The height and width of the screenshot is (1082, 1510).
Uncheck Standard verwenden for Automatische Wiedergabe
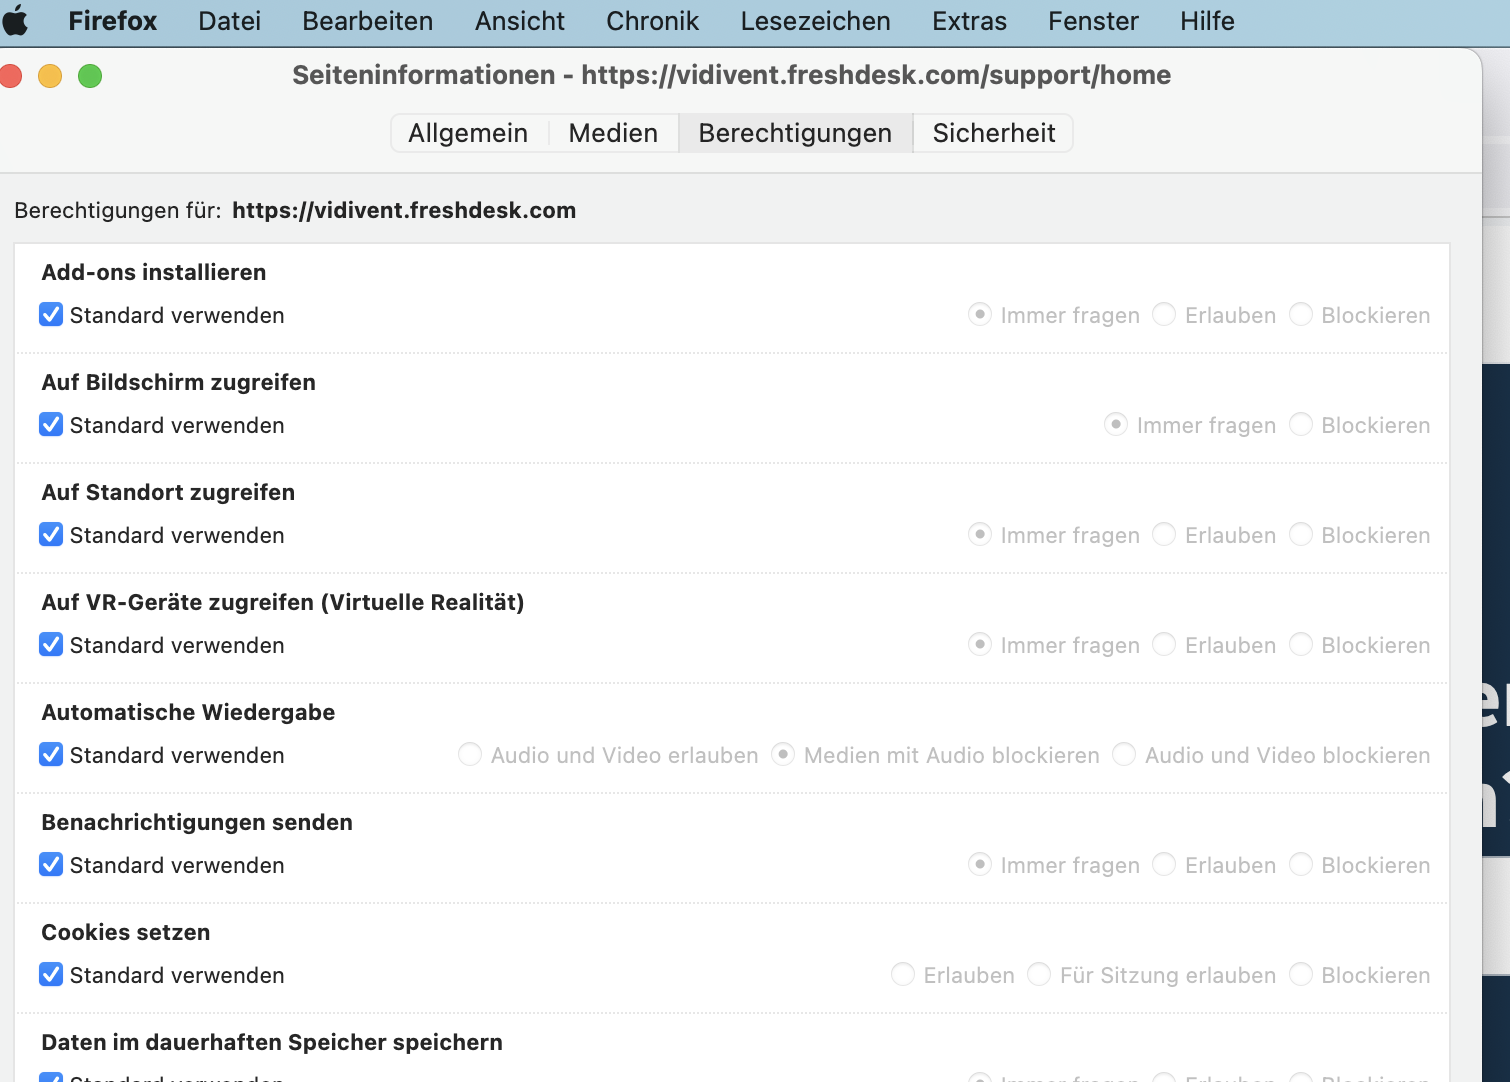51,755
